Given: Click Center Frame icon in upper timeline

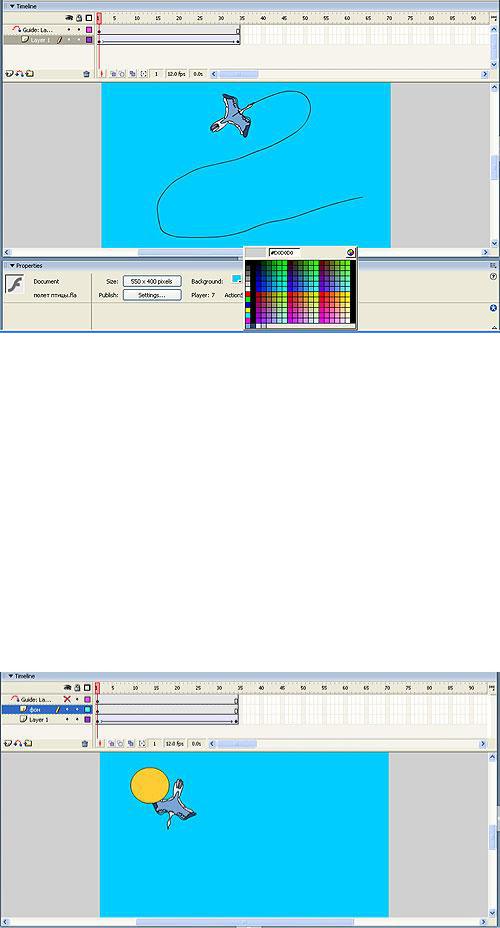Looking at the screenshot, I should click(100, 74).
